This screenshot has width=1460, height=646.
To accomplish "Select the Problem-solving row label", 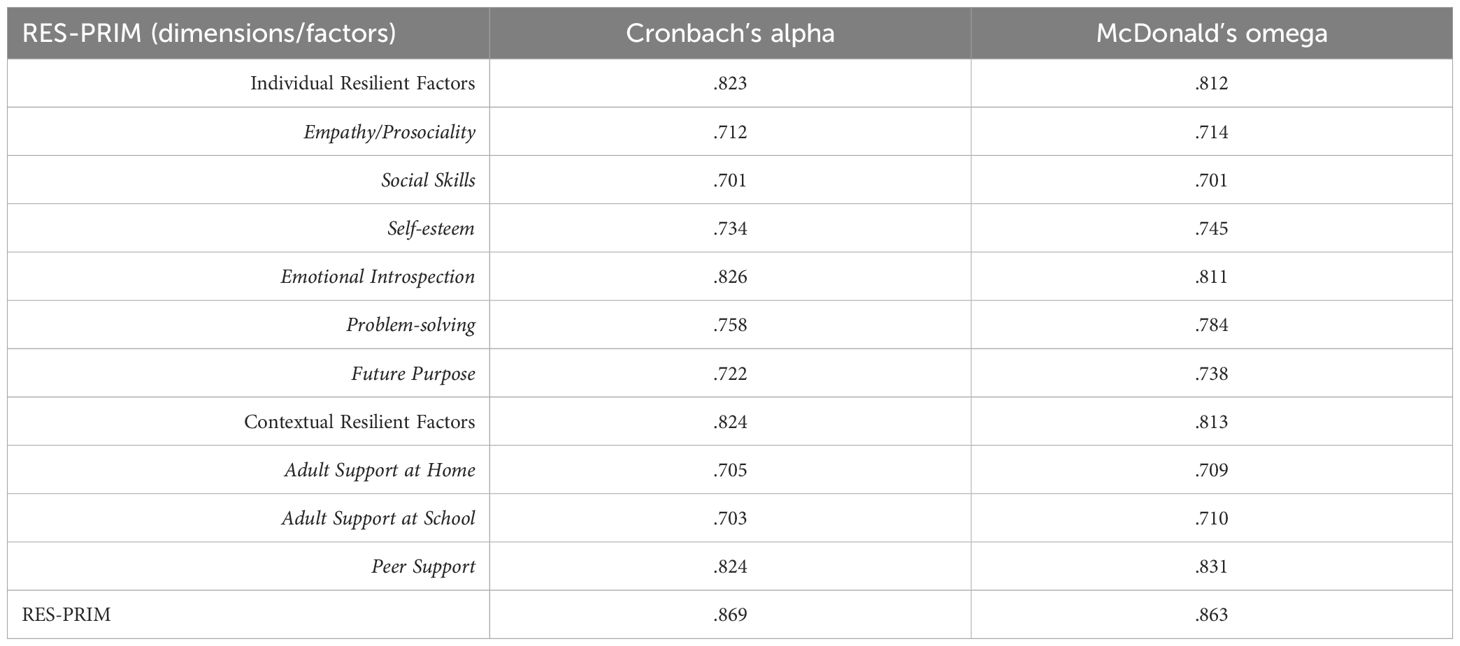I will tap(411, 325).
